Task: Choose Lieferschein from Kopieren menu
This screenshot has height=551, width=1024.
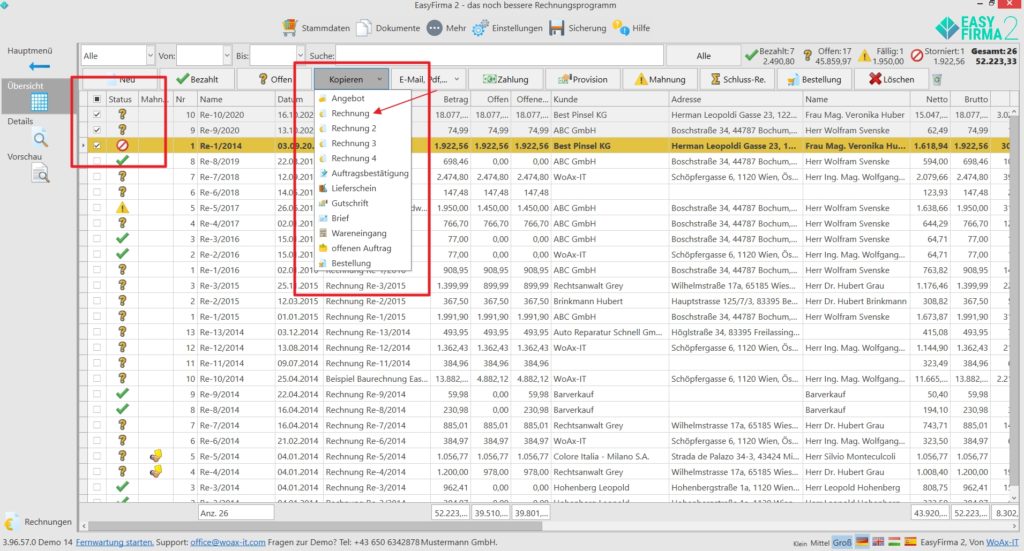Action: (353, 188)
